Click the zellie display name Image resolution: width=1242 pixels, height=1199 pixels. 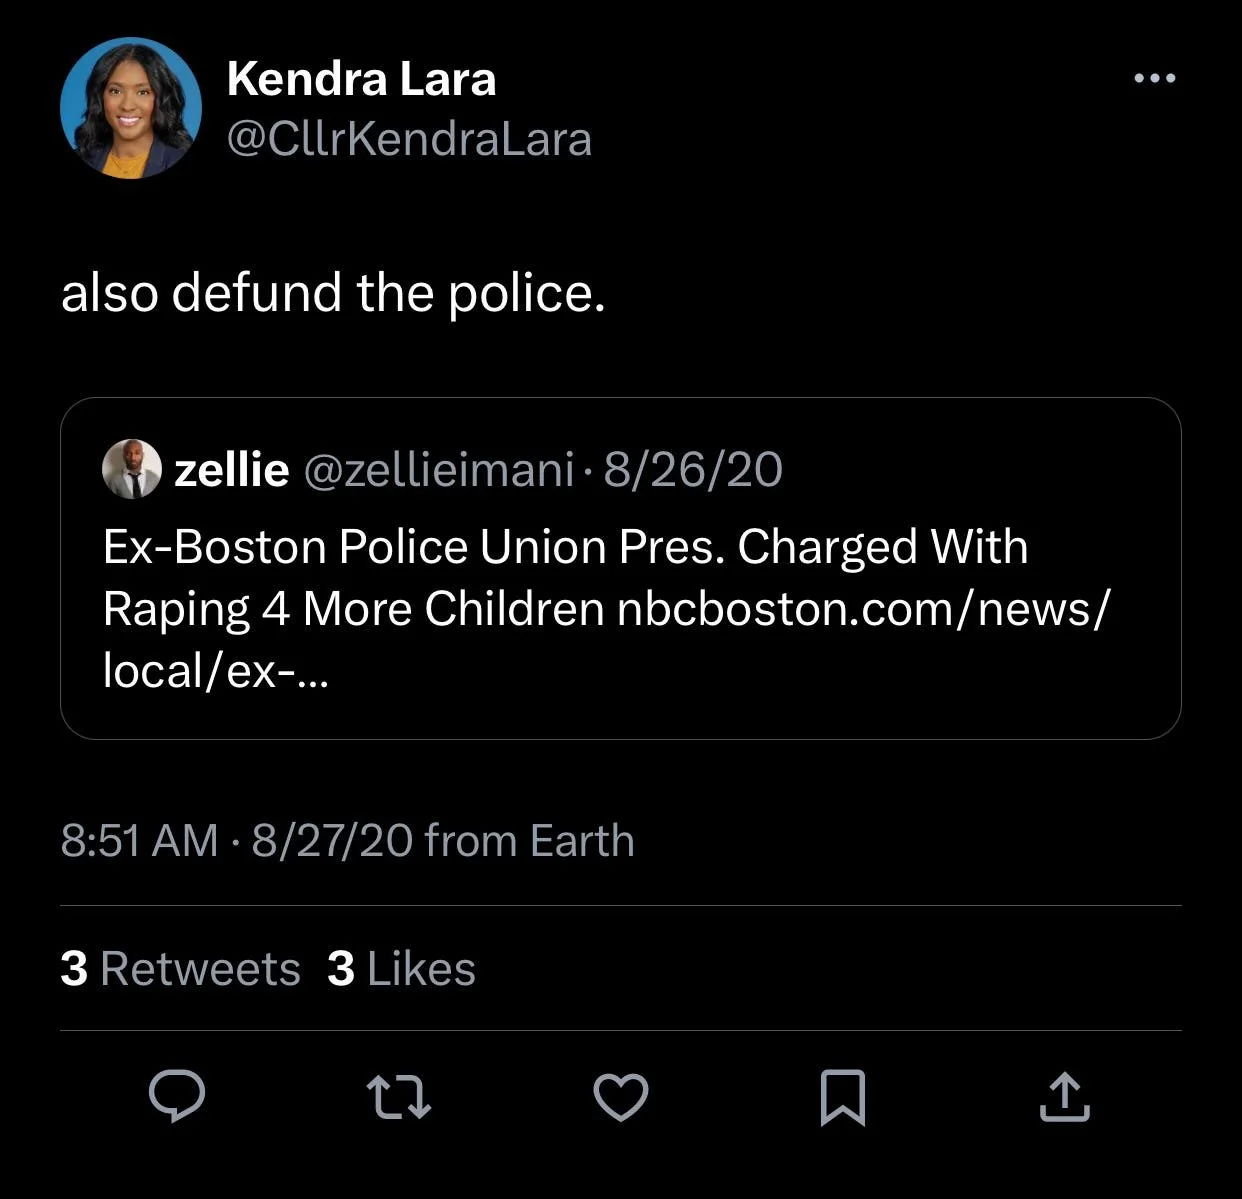[x=232, y=469]
